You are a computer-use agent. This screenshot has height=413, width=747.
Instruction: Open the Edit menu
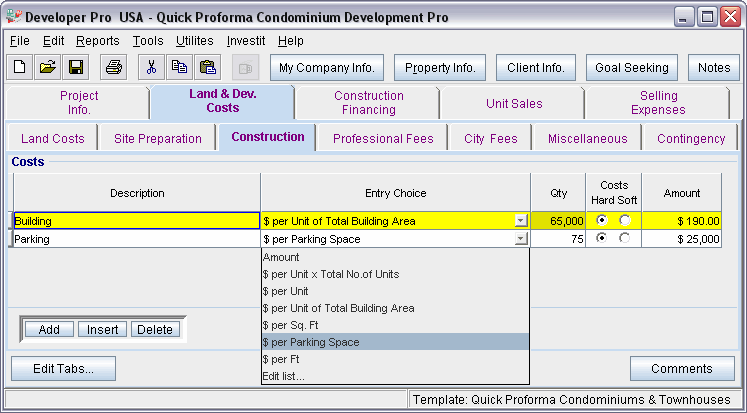click(x=53, y=41)
